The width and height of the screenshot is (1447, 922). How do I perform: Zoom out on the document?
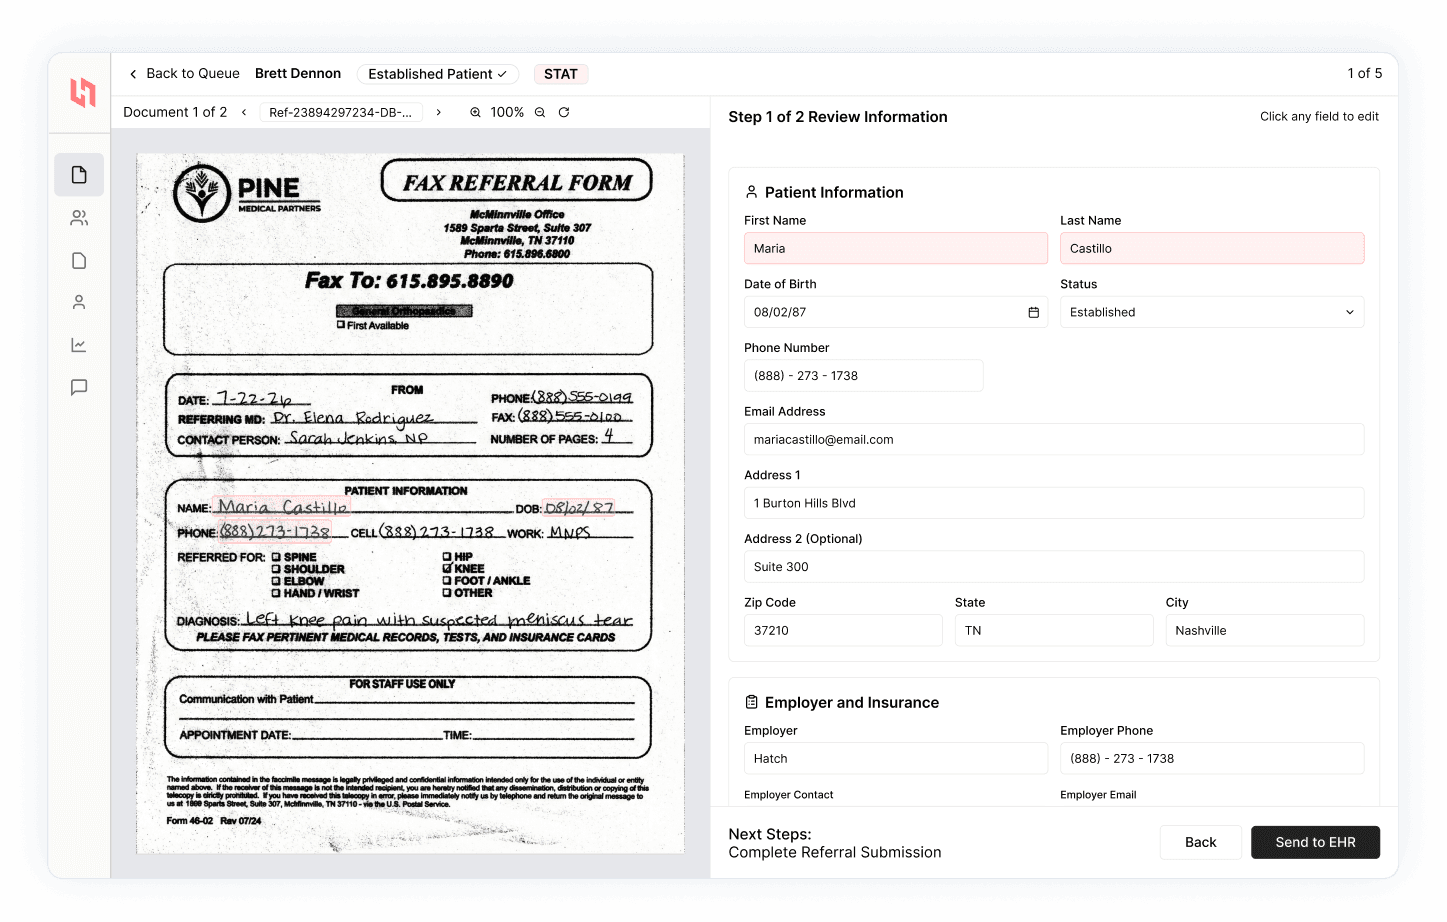click(540, 113)
